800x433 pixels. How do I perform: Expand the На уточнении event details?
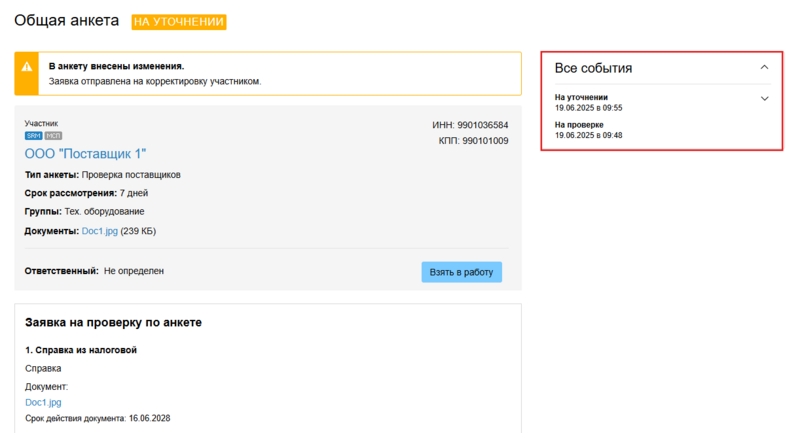pyautogui.click(x=764, y=98)
